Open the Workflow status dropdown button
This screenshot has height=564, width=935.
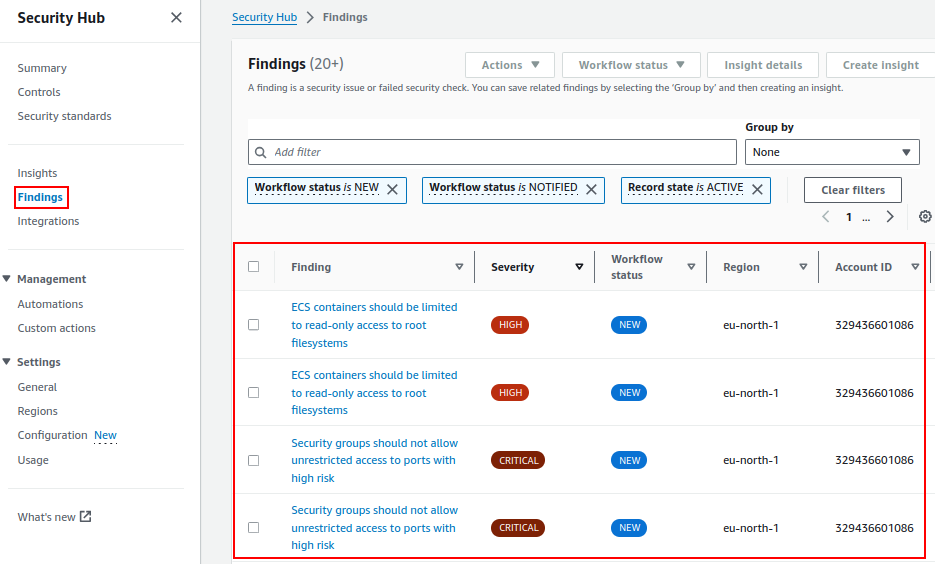[x=631, y=65]
